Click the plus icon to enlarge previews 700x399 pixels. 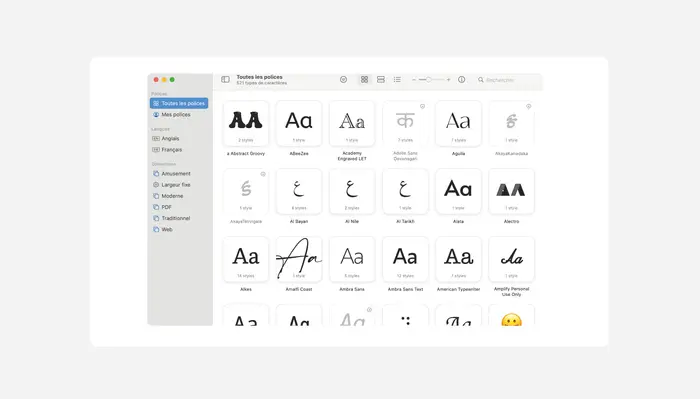[449, 79]
